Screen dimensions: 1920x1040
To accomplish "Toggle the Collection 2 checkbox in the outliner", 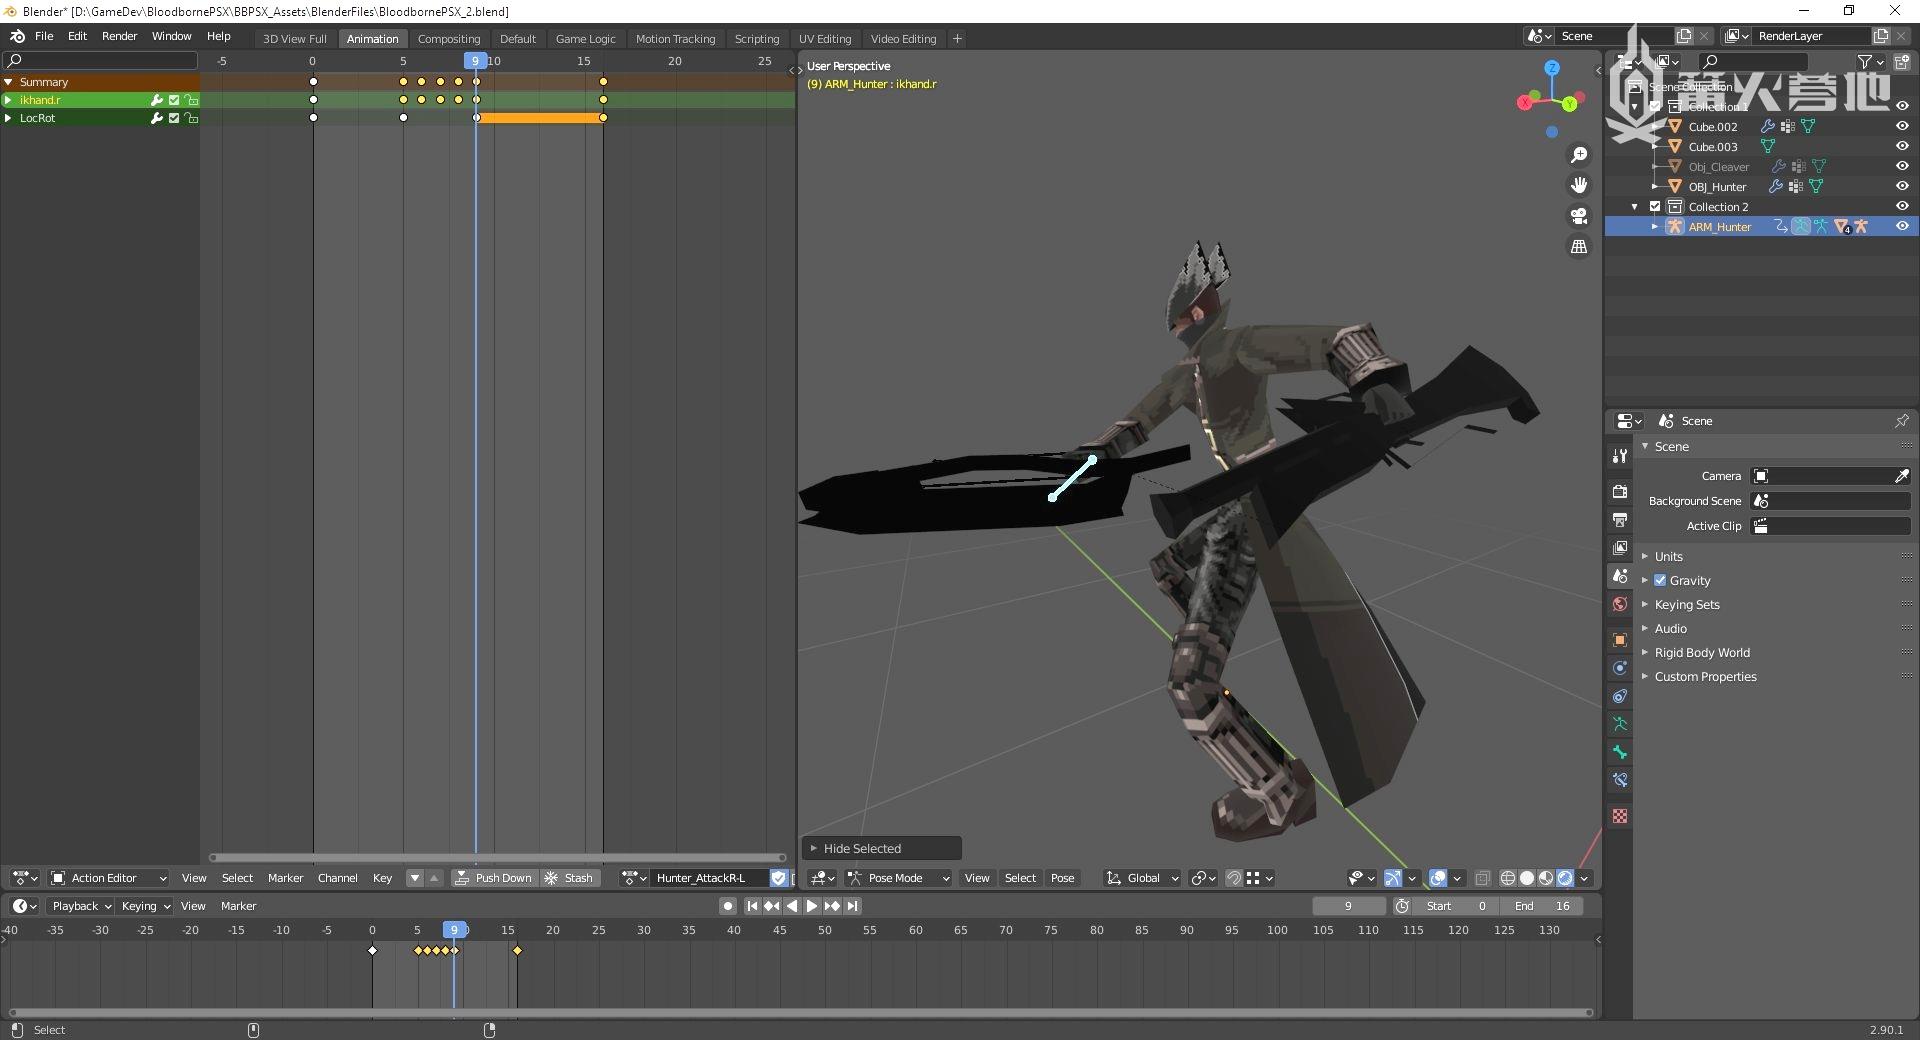I will (x=1655, y=207).
